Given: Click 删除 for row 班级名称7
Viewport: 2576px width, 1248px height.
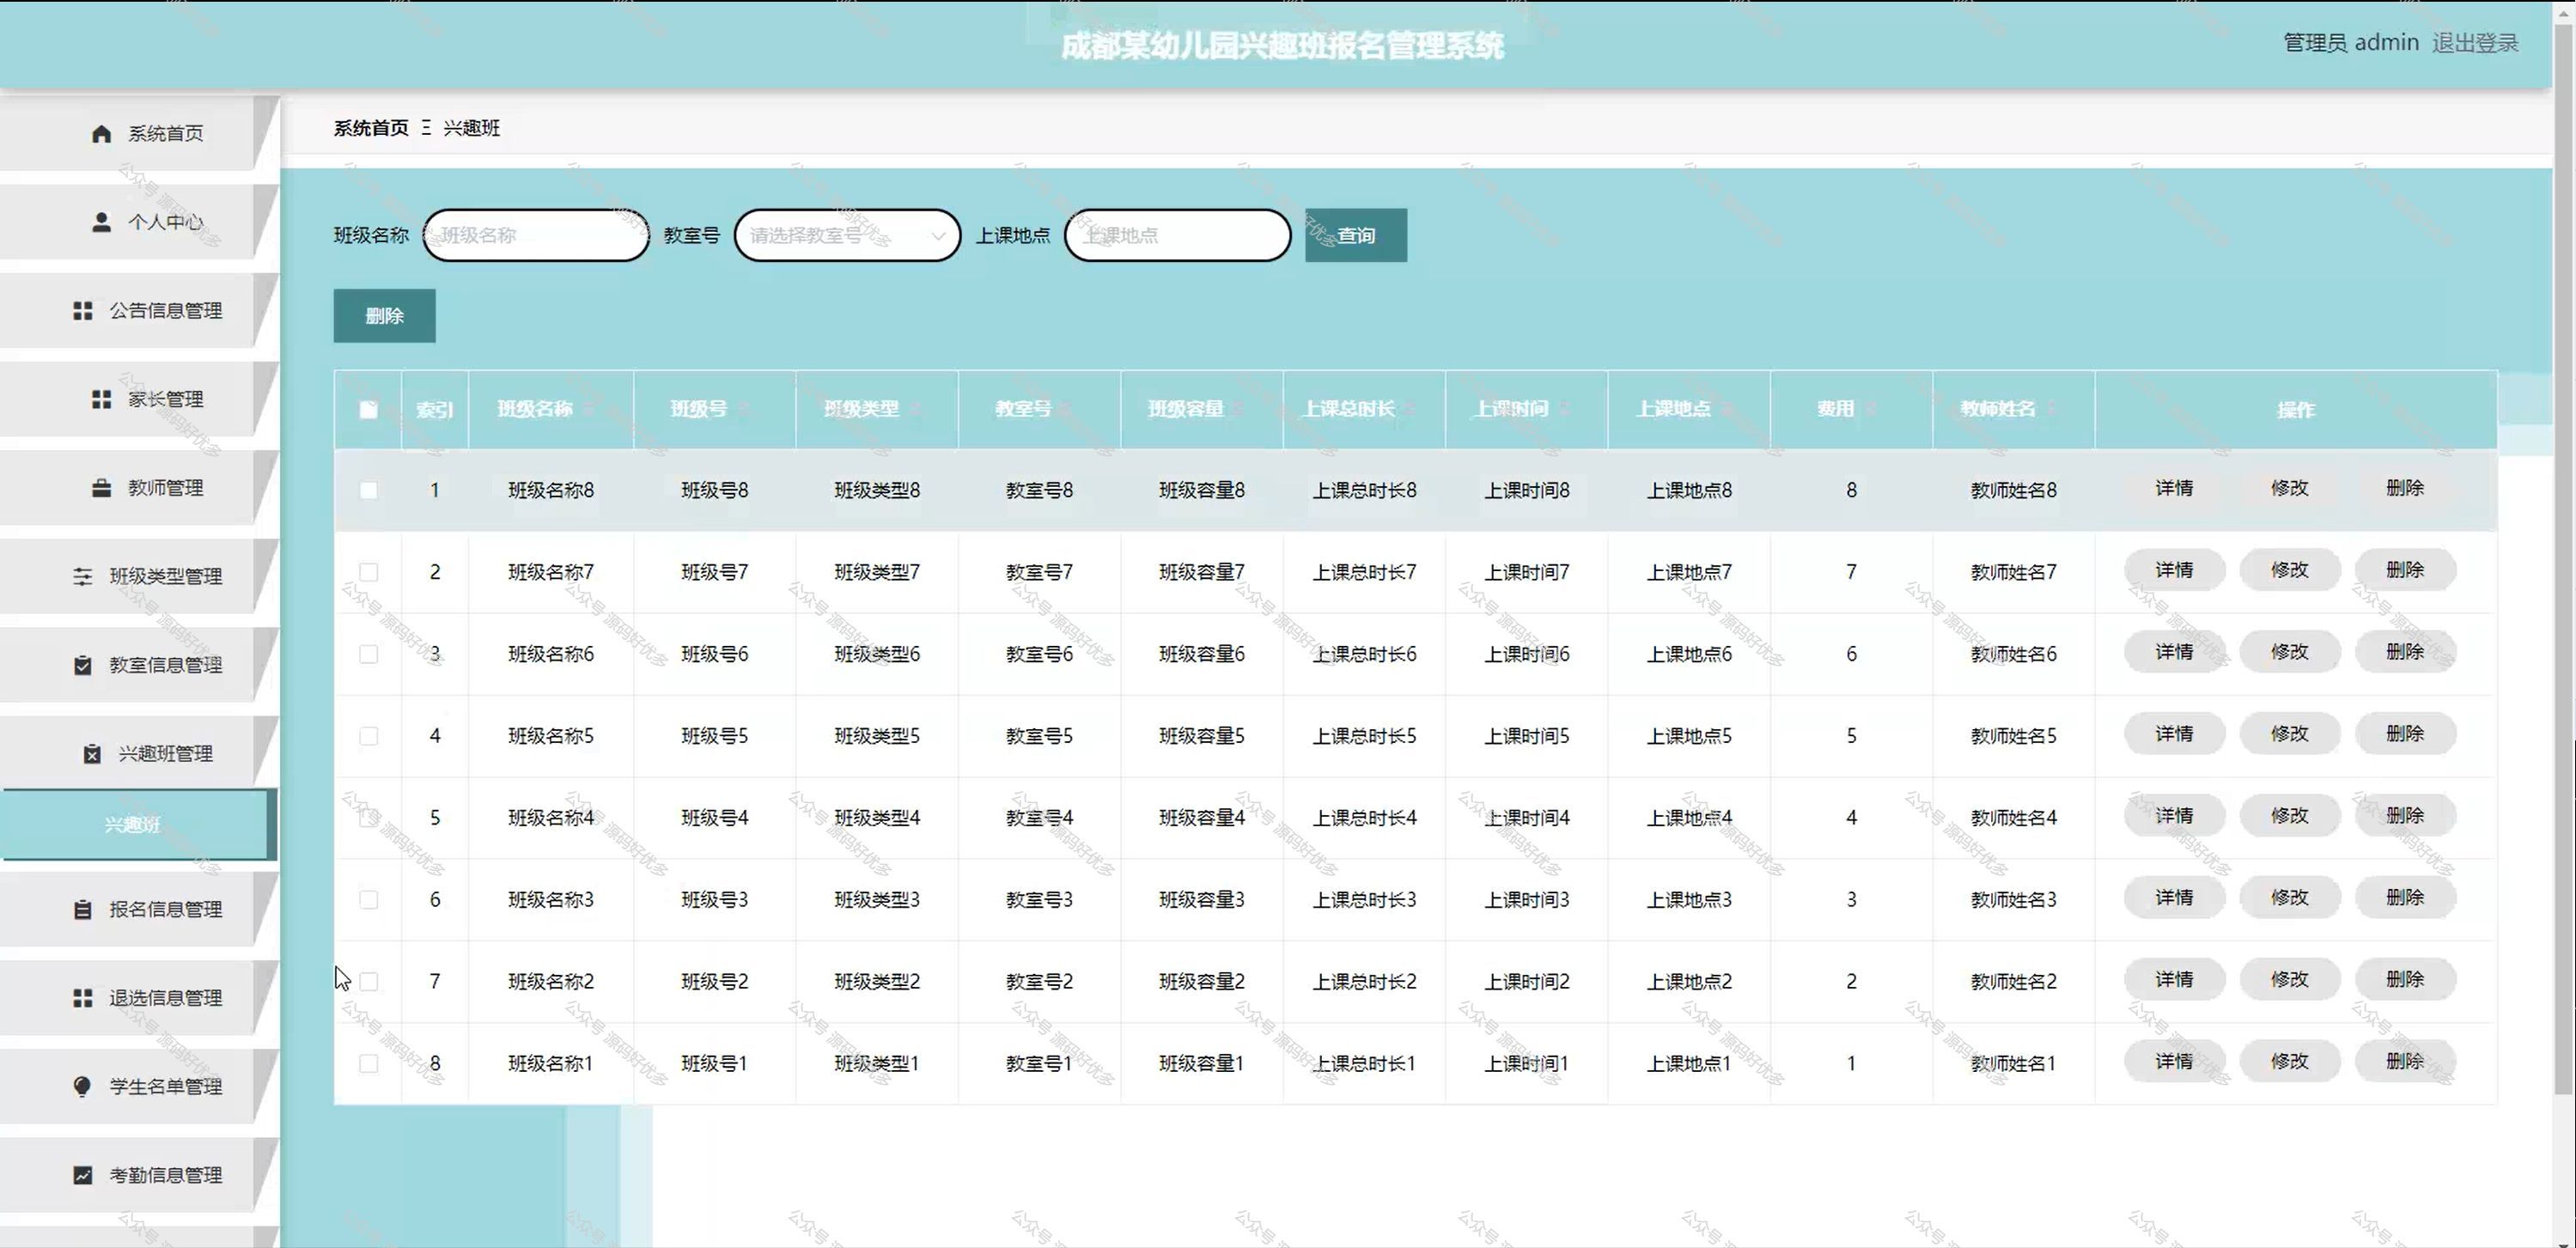Looking at the screenshot, I should (x=2405, y=570).
